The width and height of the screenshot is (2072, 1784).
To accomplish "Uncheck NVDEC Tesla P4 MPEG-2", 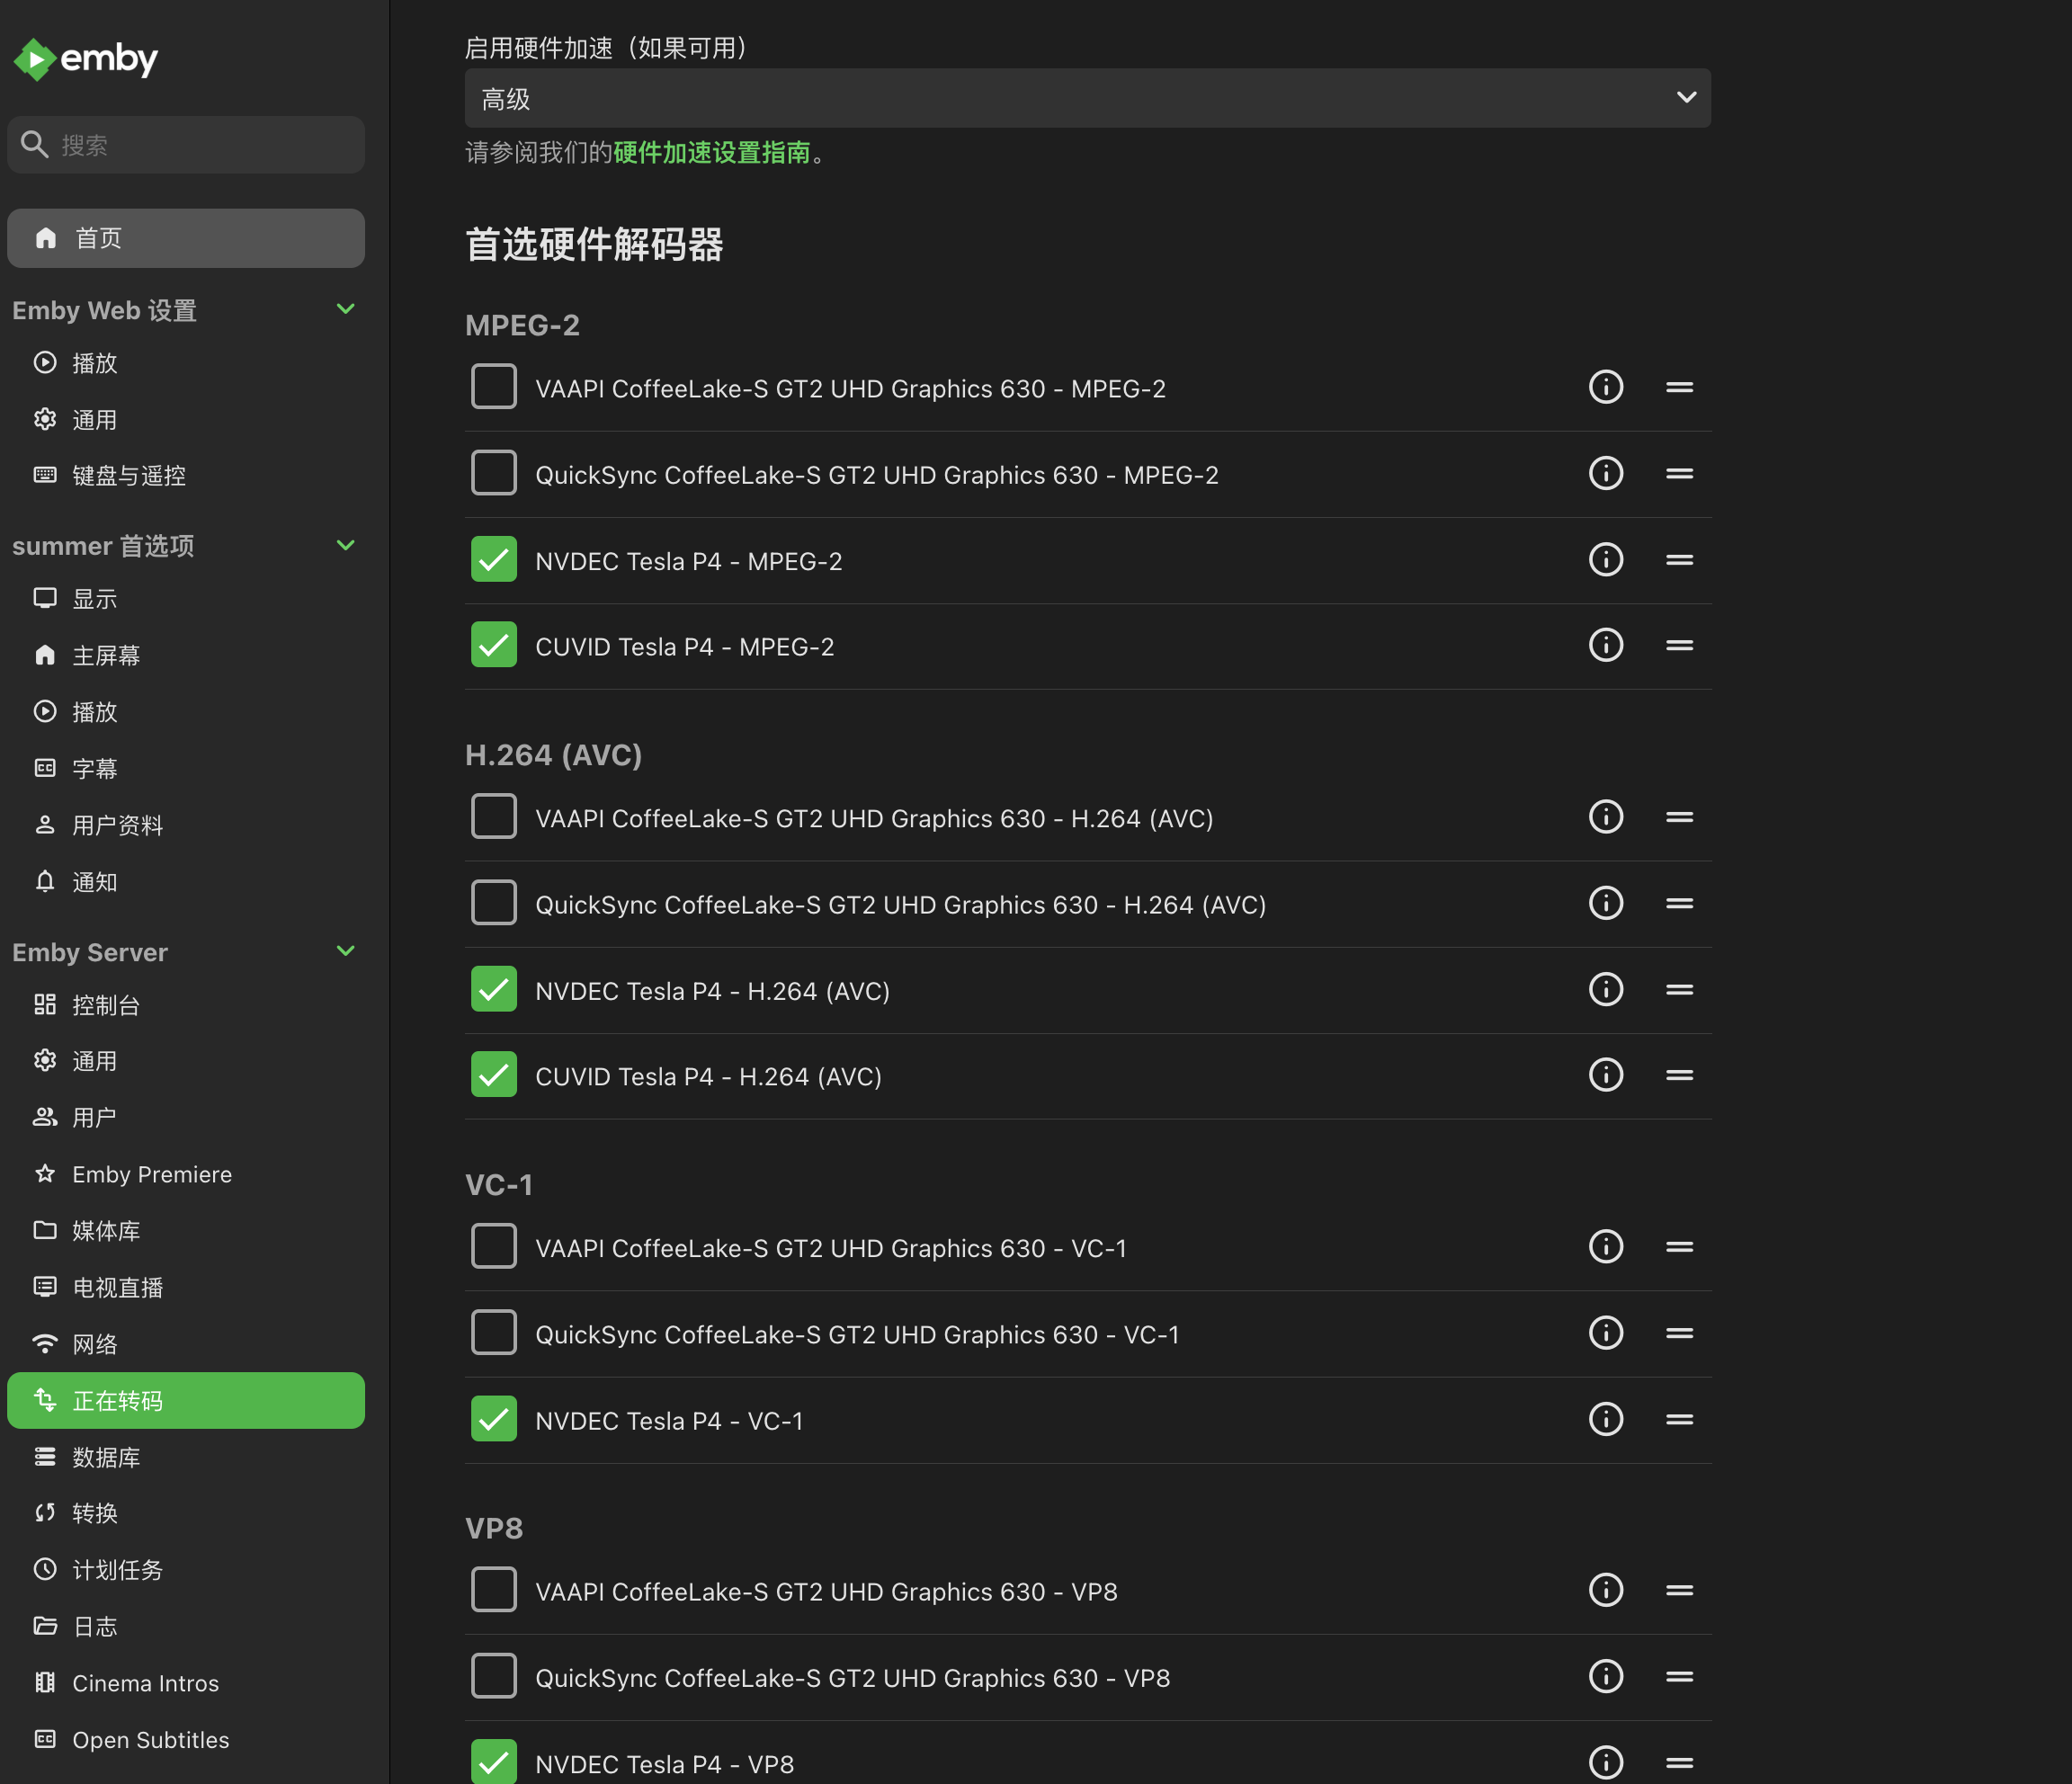I will [x=494, y=559].
